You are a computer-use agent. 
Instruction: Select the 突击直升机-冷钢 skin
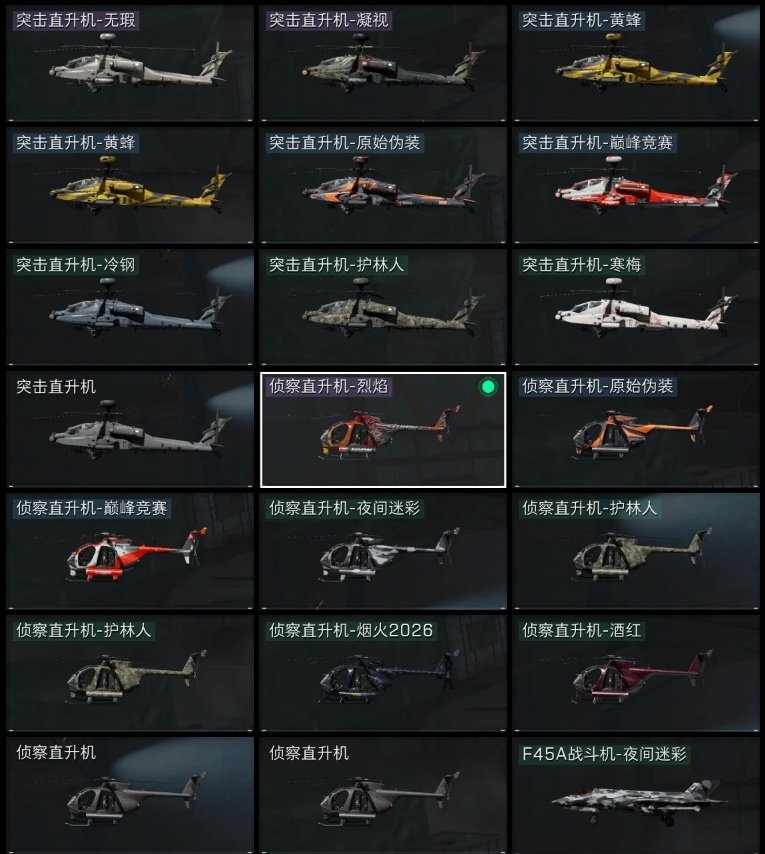point(130,307)
